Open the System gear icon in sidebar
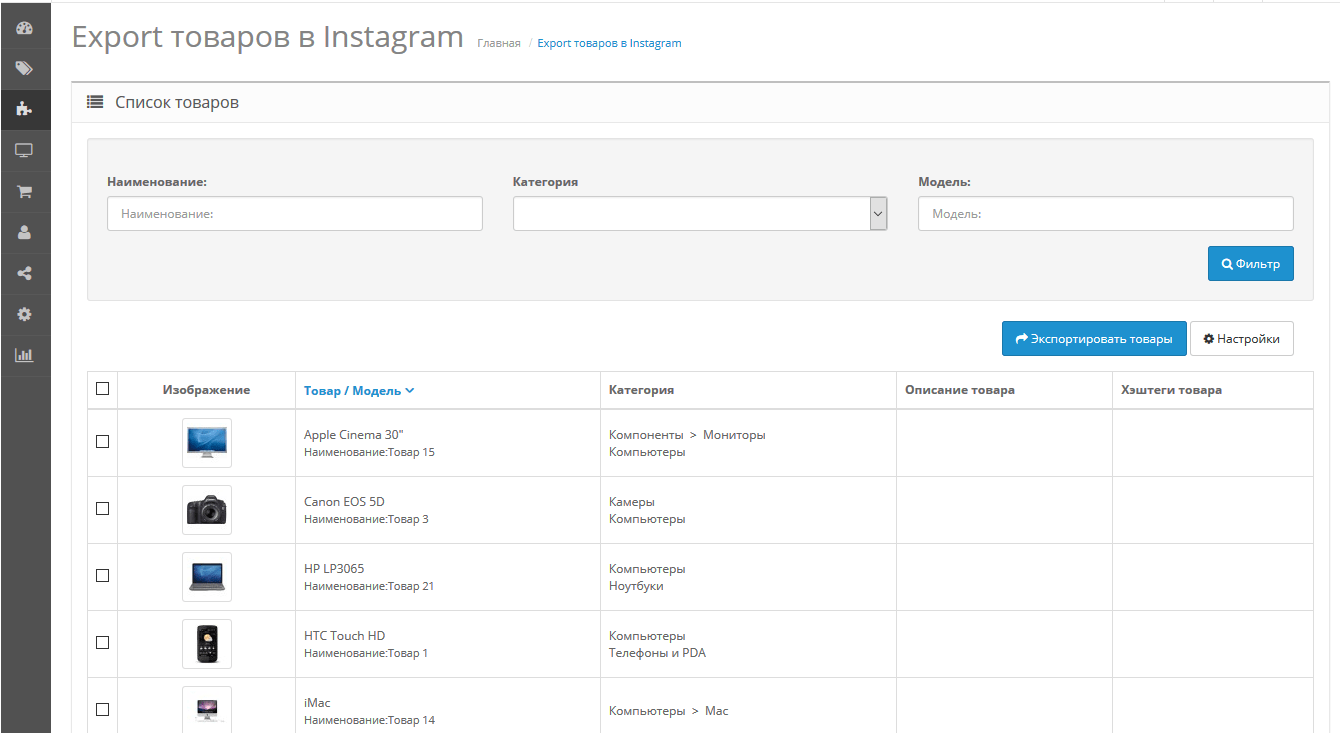Image resolution: width=1340 pixels, height=733 pixels. pos(24,314)
